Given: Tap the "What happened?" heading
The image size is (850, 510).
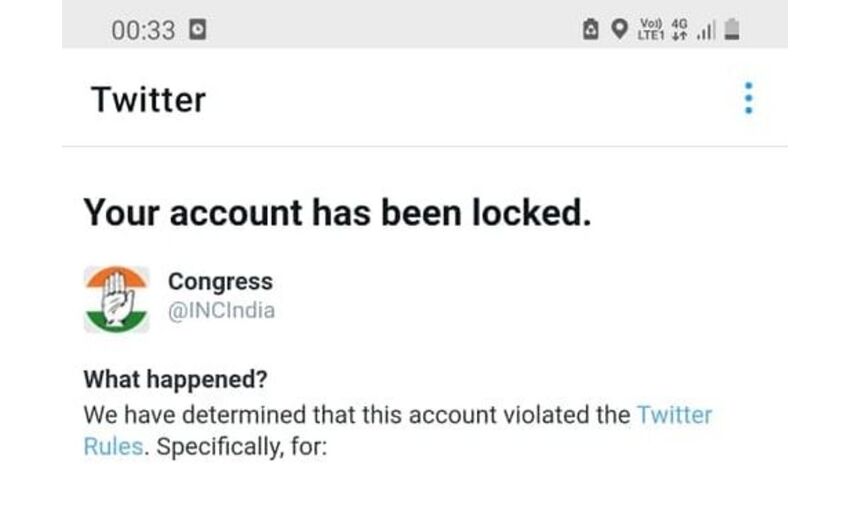Looking at the screenshot, I should click(x=176, y=380).
